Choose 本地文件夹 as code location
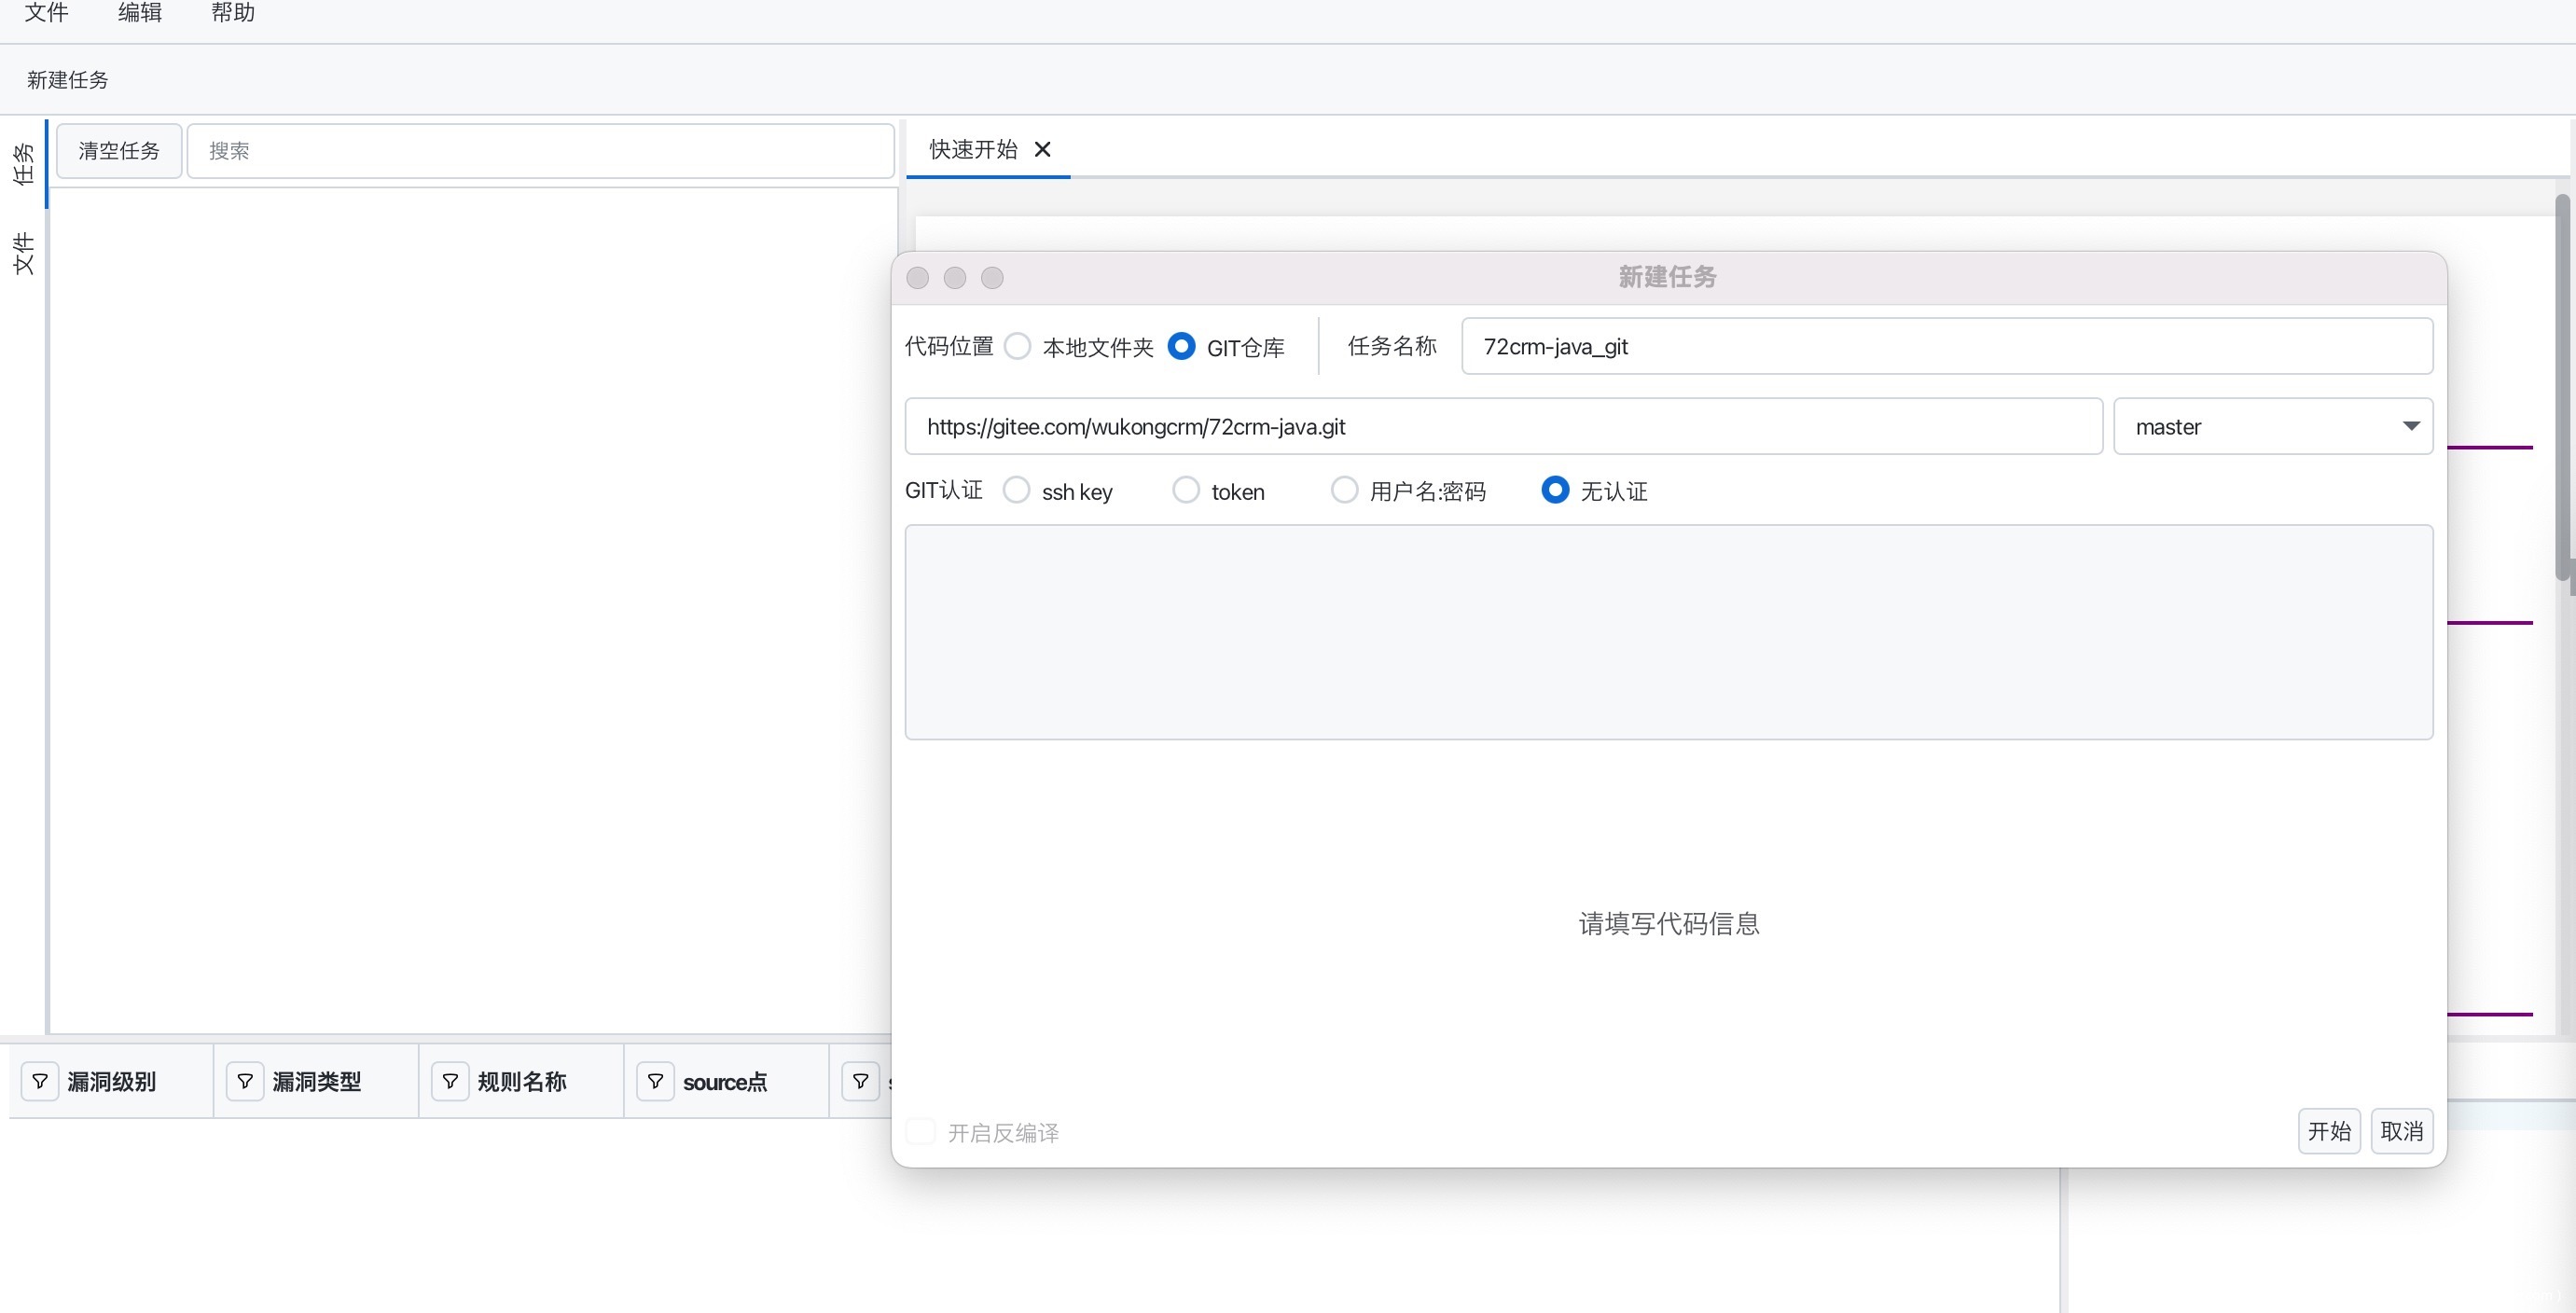This screenshot has height=1313, width=2576. click(x=1018, y=346)
